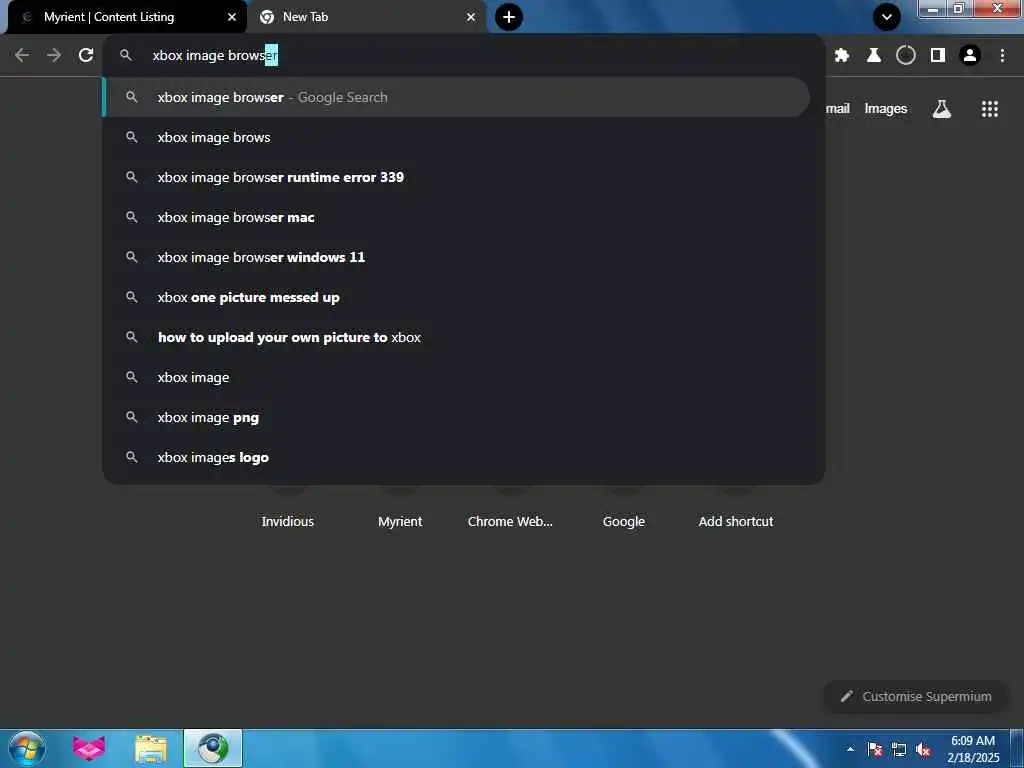
Task: Select 'xbox image browser - Google Search' suggestion
Action: (x=456, y=97)
